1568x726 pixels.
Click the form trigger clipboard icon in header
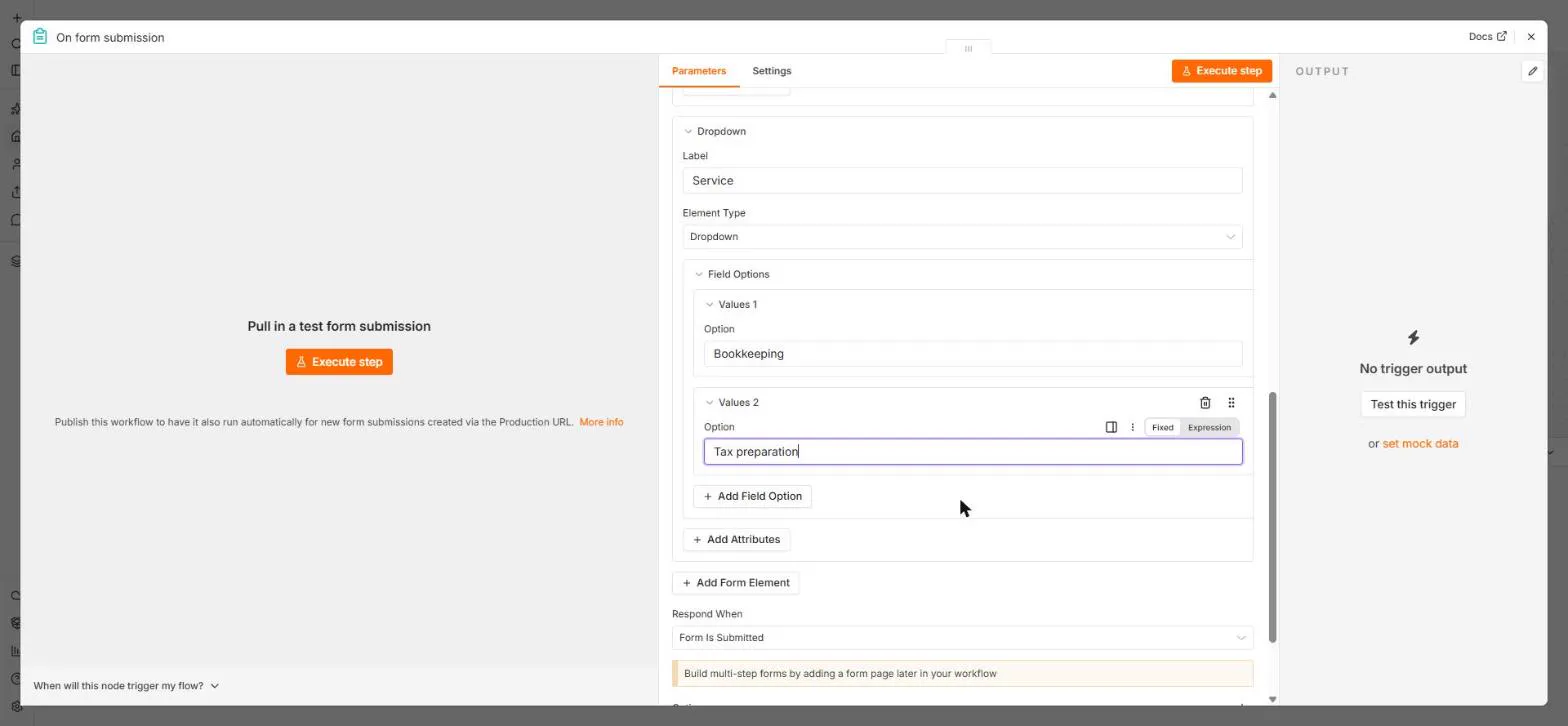[40, 37]
